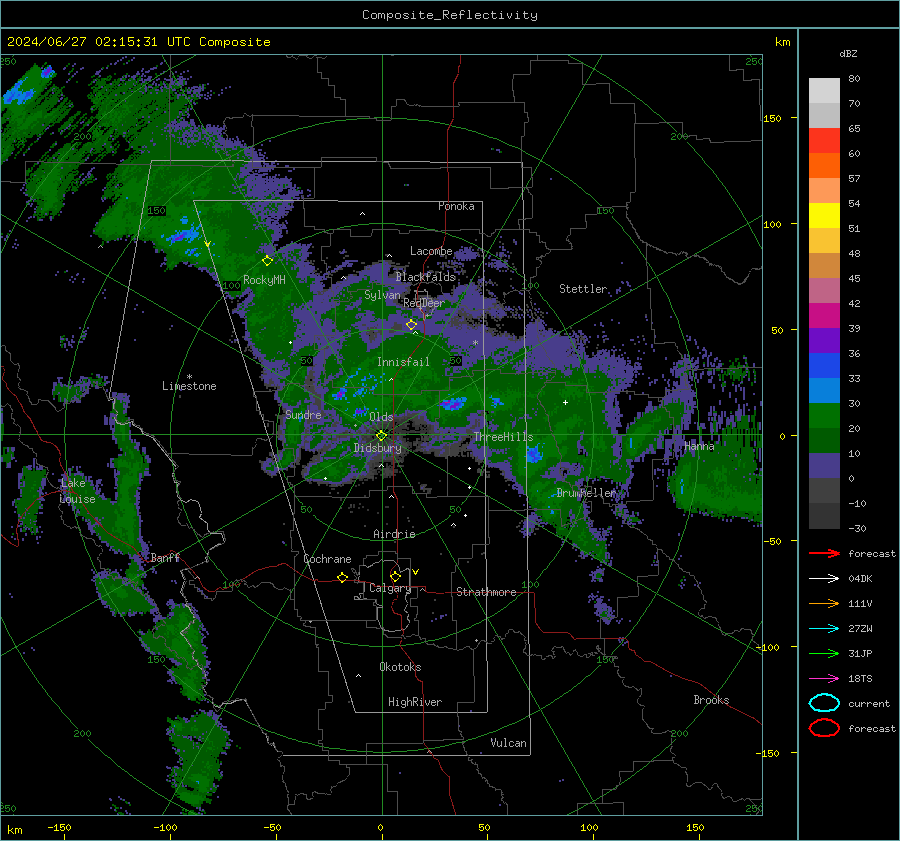Click the Stettler town label
The height and width of the screenshot is (841, 900).
tap(583, 289)
